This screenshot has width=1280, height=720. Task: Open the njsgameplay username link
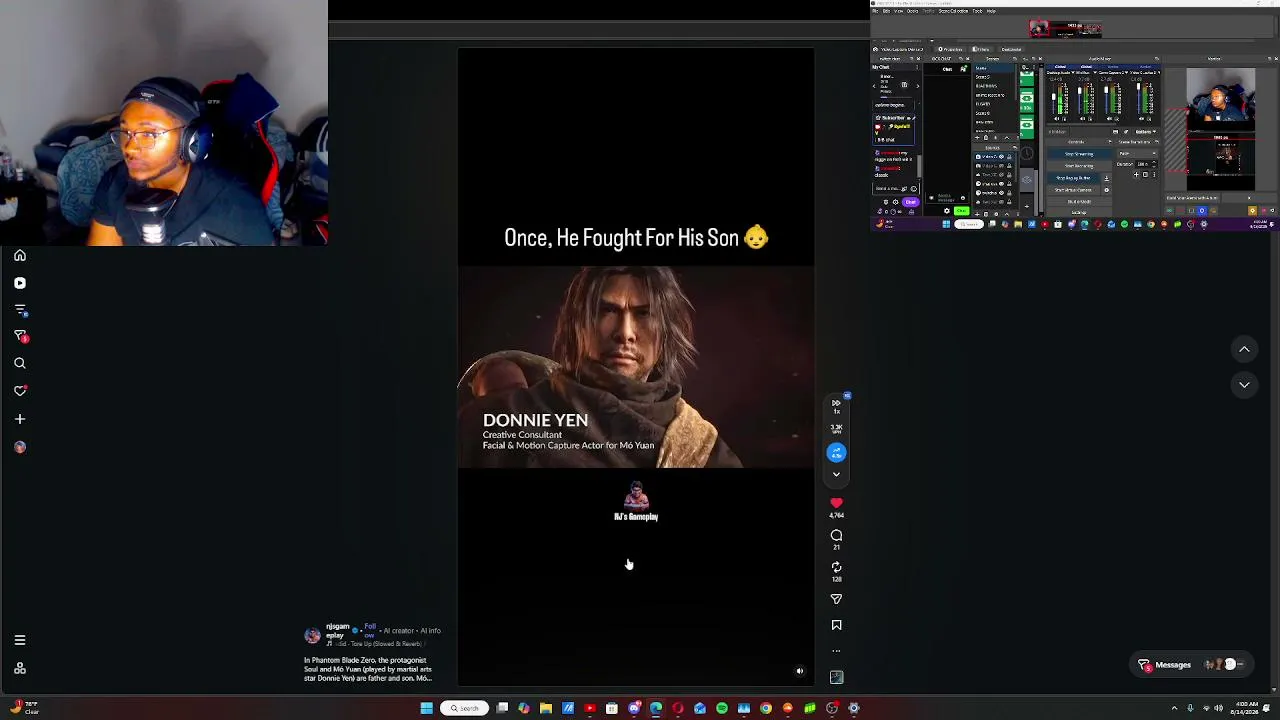pos(337,631)
